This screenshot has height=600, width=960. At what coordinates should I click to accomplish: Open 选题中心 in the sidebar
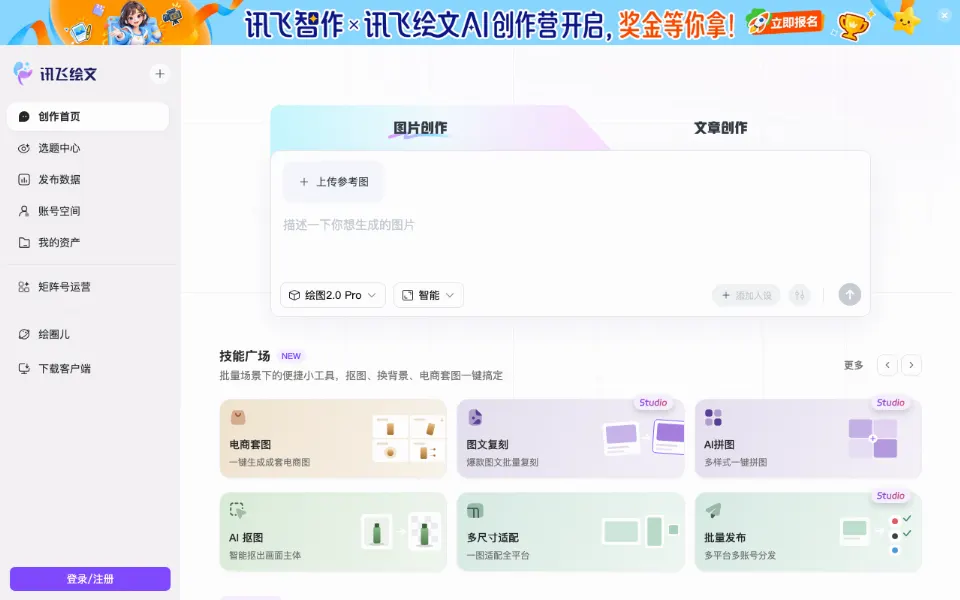point(88,148)
